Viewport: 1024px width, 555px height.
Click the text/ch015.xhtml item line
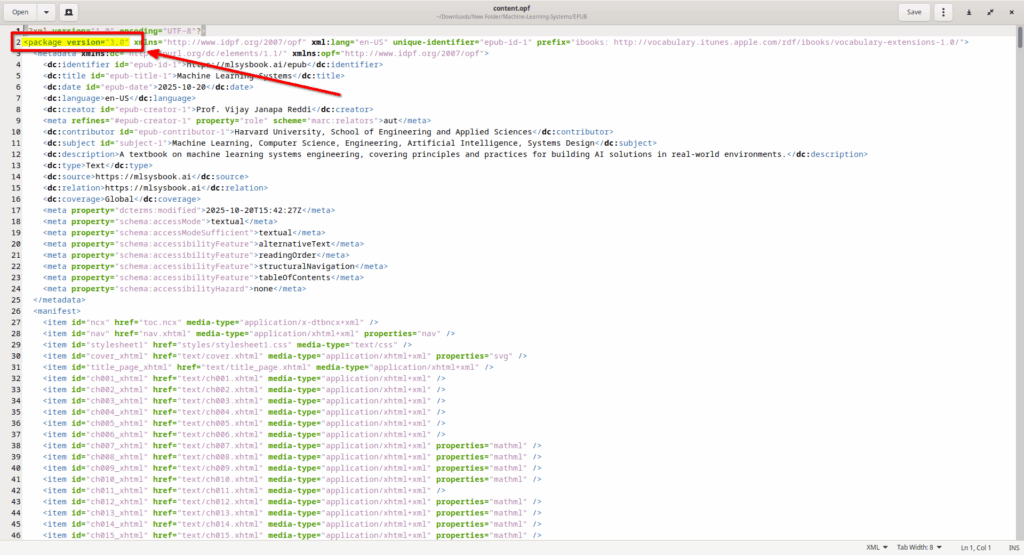[292, 535]
